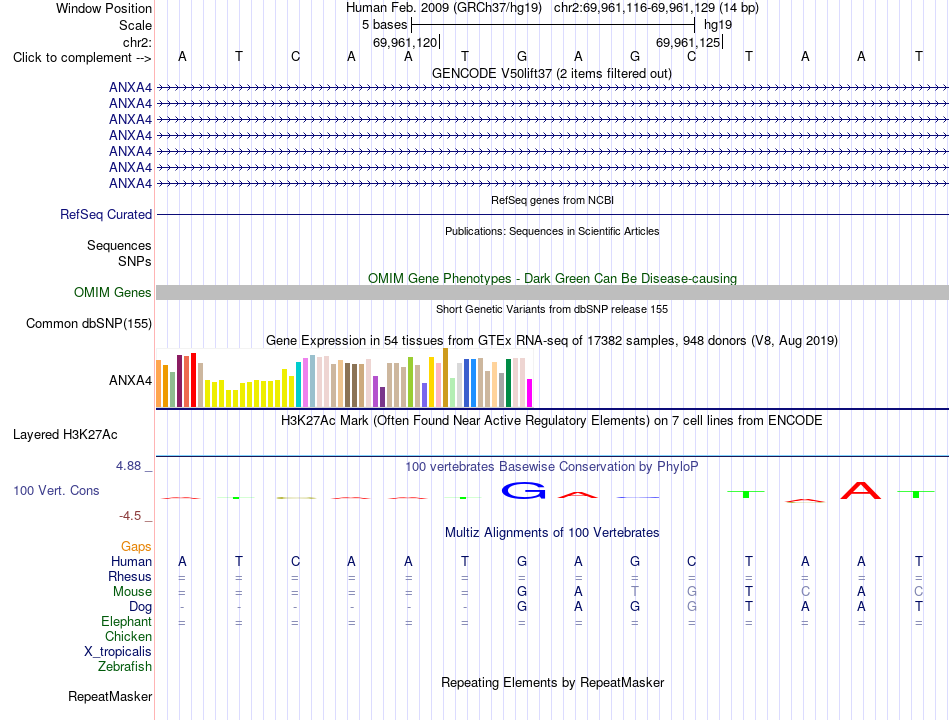
Task: Click the Sequences label of Publications track
Action: (x=119, y=245)
